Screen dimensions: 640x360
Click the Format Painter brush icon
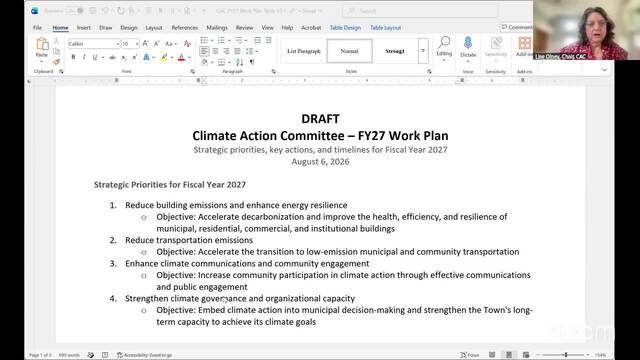pyautogui.click(x=56, y=62)
